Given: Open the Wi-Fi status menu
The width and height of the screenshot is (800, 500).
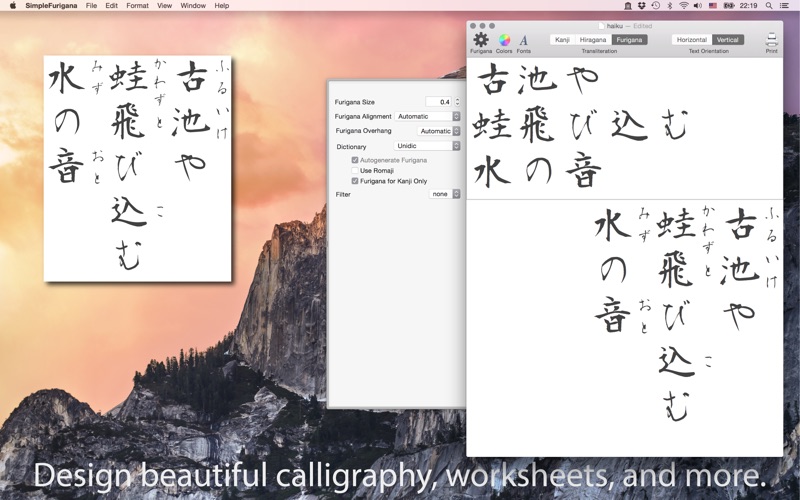Looking at the screenshot, I should (684, 5).
